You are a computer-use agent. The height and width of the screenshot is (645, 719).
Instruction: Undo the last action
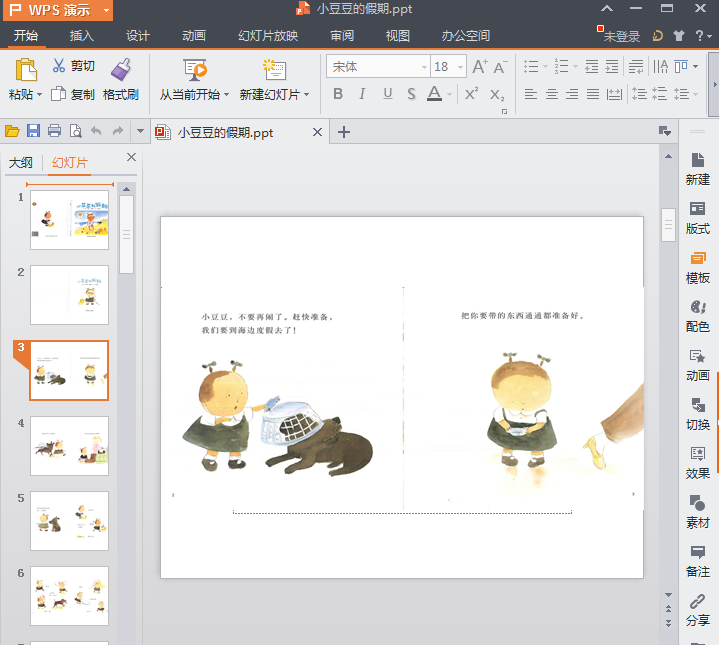(x=96, y=131)
